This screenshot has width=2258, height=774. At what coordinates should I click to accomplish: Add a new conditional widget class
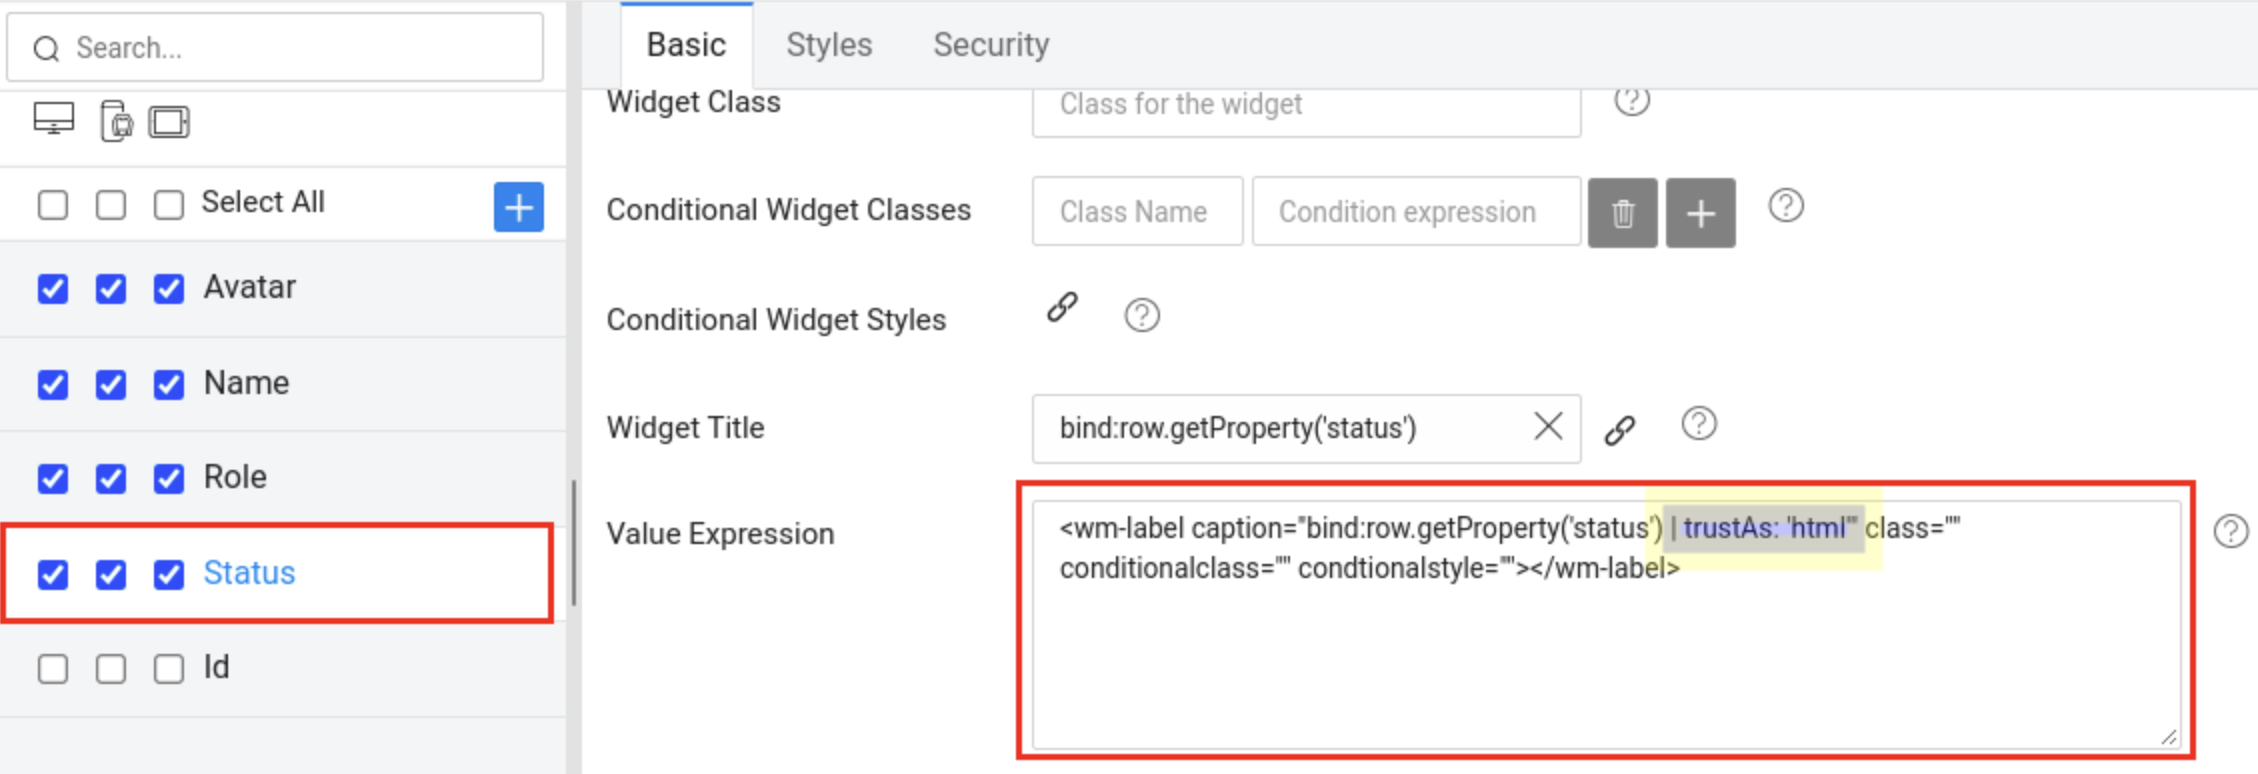click(1700, 212)
